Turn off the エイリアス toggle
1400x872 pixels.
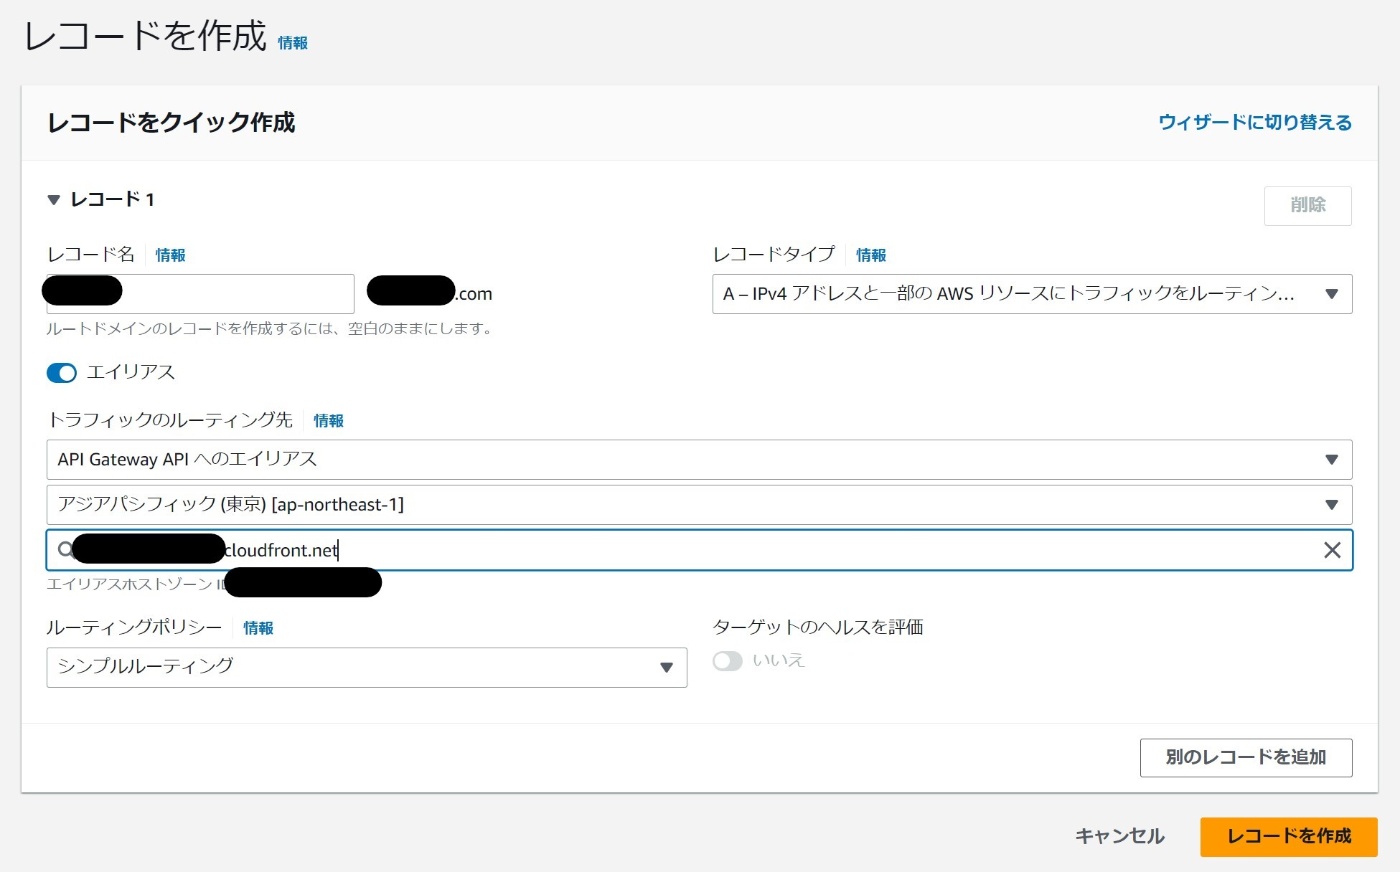click(x=62, y=373)
